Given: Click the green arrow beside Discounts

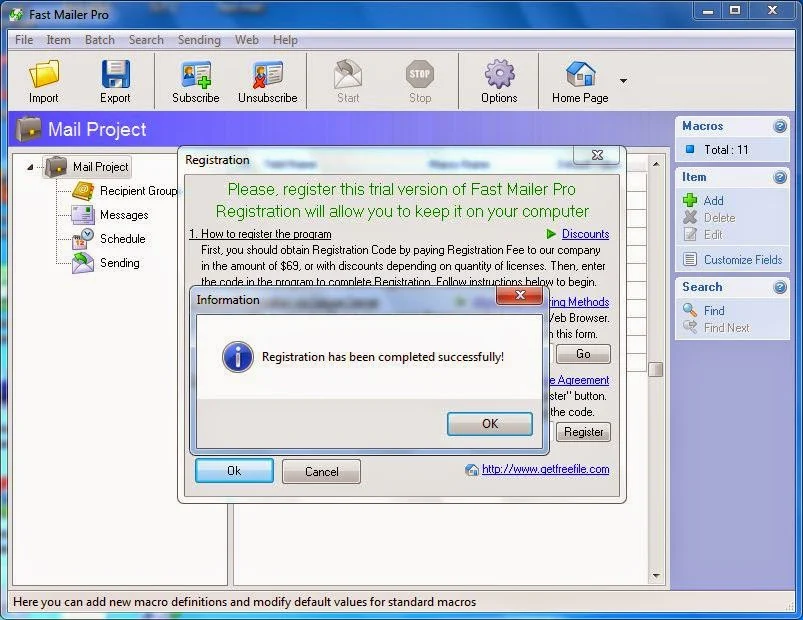Looking at the screenshot, I should (x=551, y=234).
